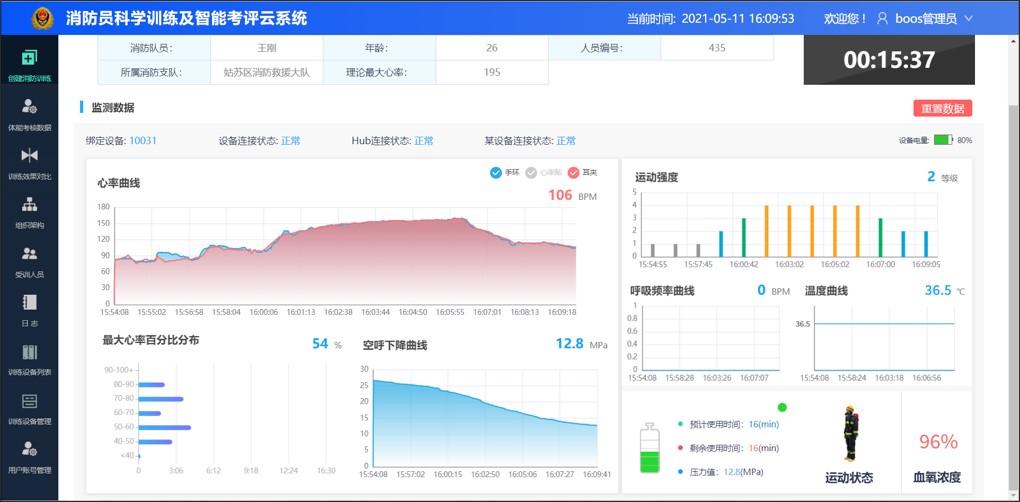Toggle the 手环 heart rate series
The height and width of the screenshot is (502, 1020).
496,173
